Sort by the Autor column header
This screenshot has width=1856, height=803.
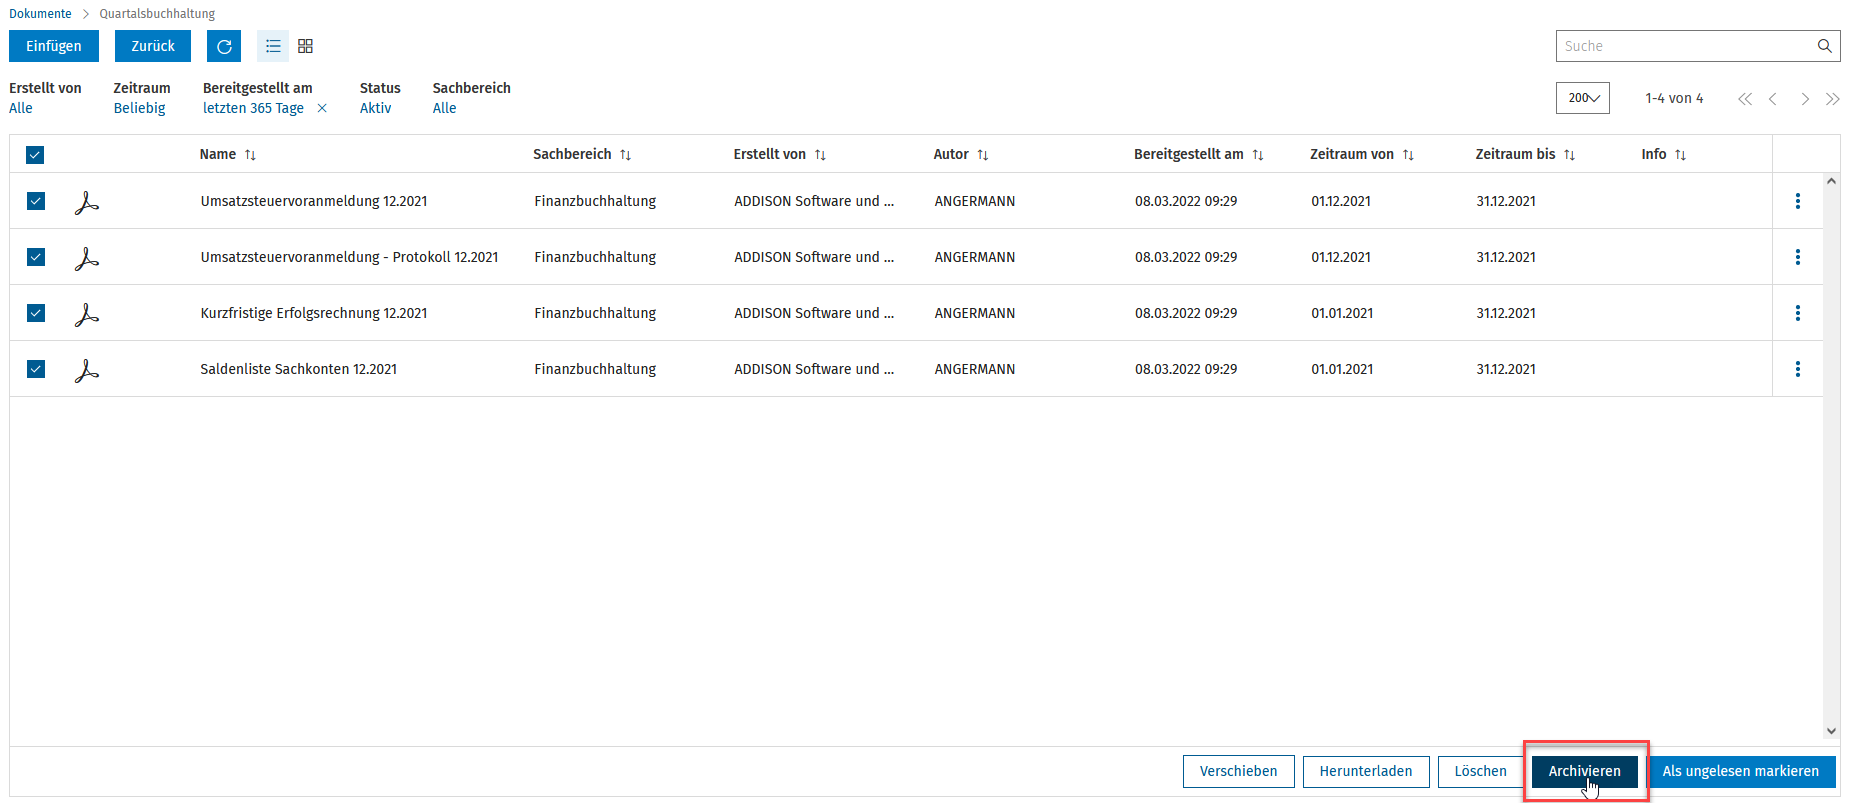pos(961,154)
